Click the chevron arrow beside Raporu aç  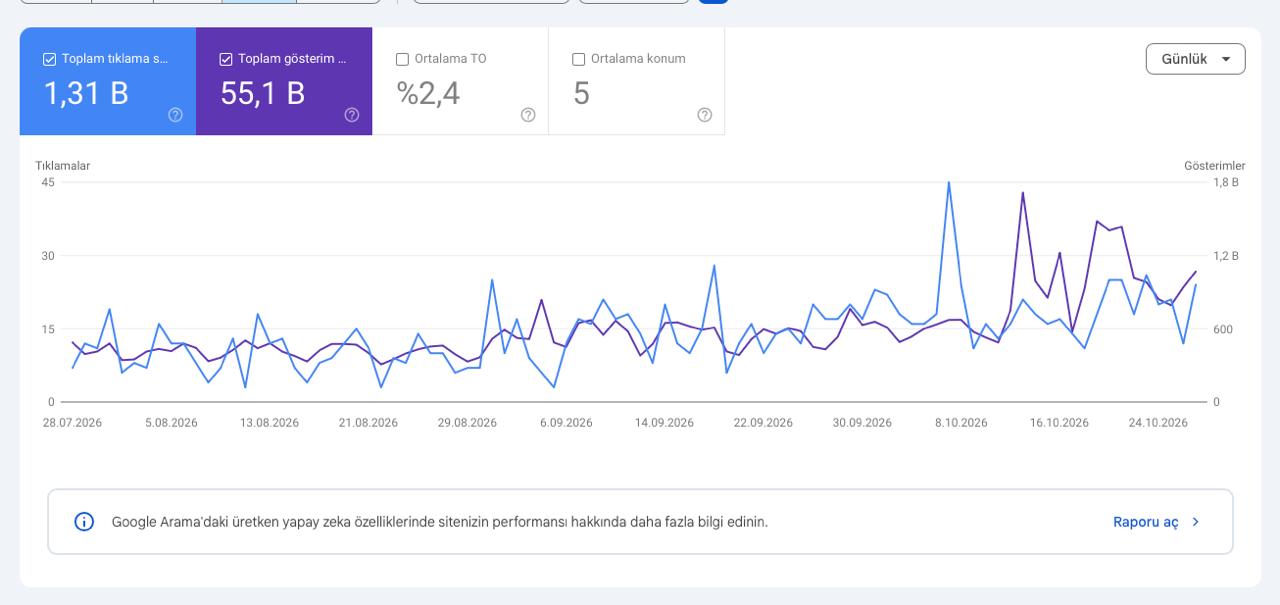pos(1196,522)
